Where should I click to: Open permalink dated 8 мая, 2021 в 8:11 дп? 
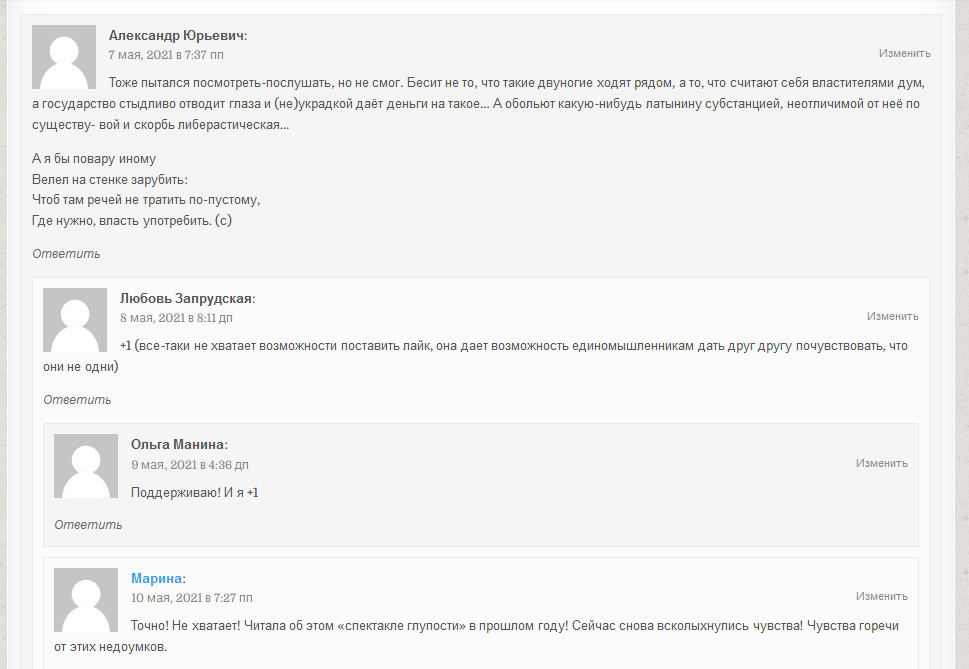176,318
